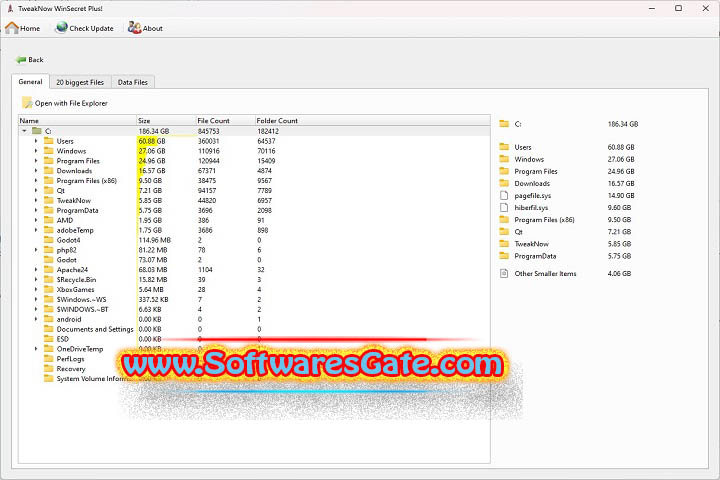The height and width of the screenshot is (480, 720).
Task: Click the 60.88 GB size in tree
Action: pyautogui.click(x=152, y=141)
